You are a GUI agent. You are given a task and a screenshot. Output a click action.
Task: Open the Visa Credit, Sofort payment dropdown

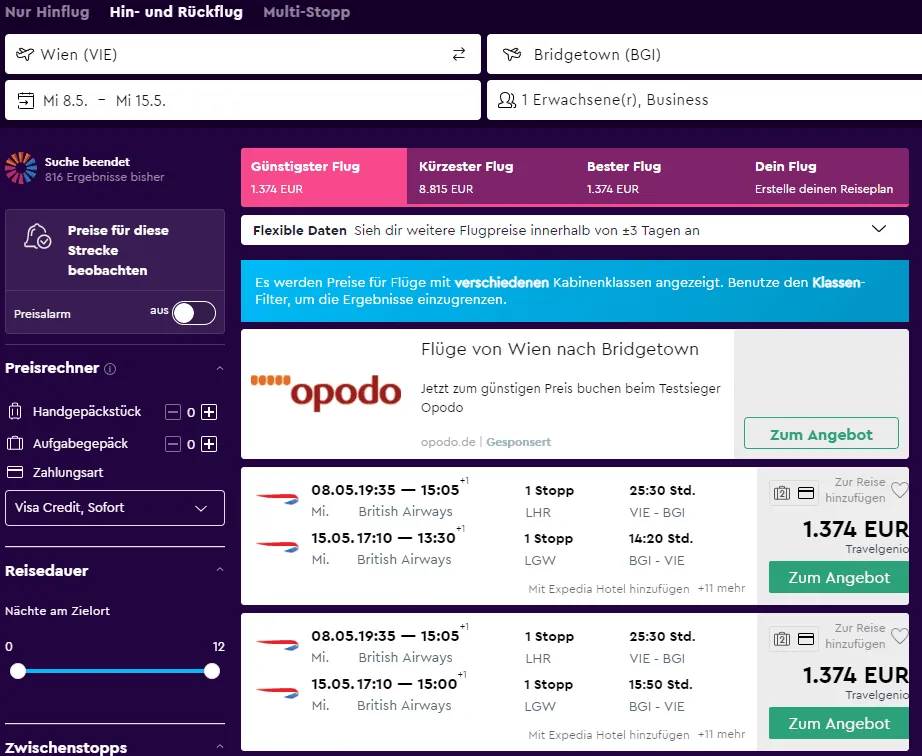point(115,508)
